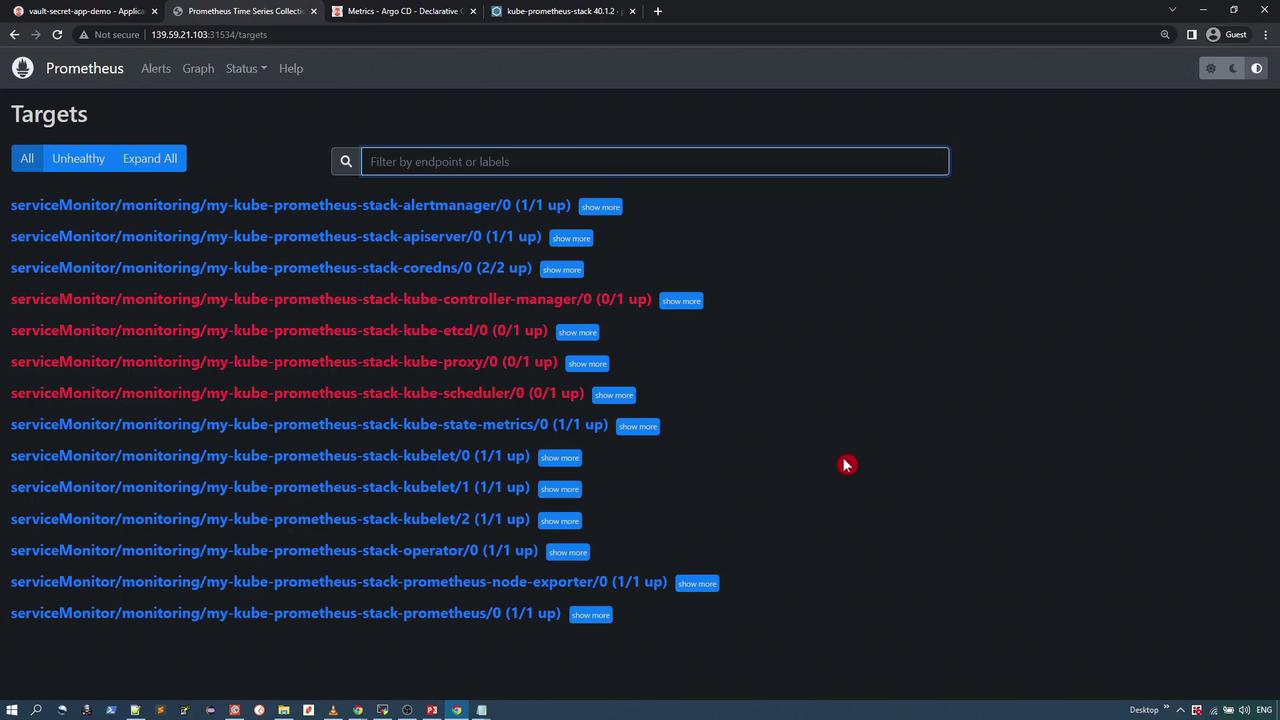Screen dimensions: 1280x720
Task: Open the Windows Start menu
Action: [x=12, y=710]
